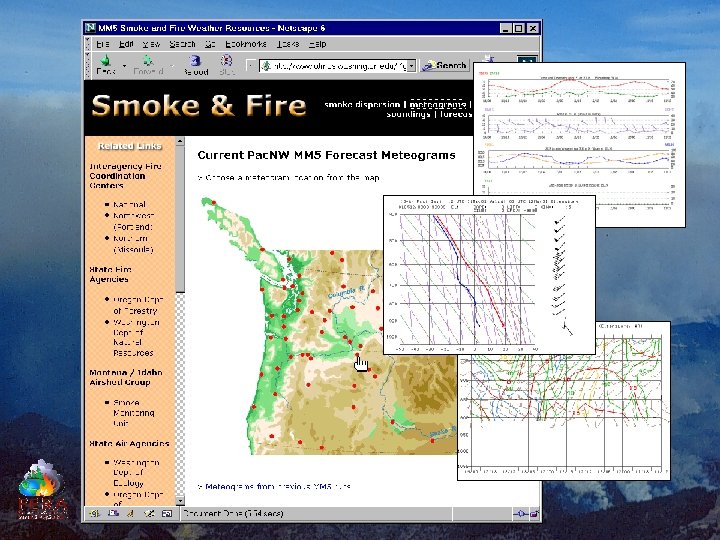Image resolution: width=720 pixels, height=540 pixels.
Task: Click the skew-T sounding diagram image
Action: tap(489, 275)
